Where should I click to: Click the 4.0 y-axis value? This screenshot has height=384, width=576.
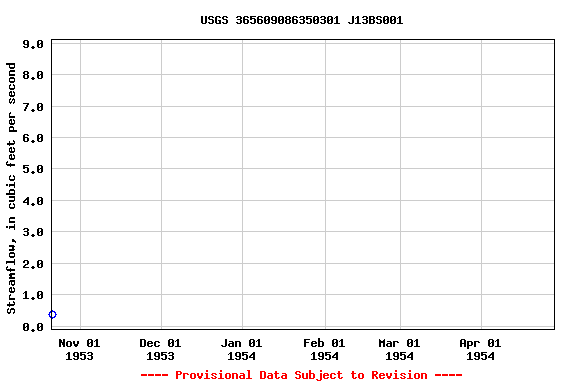point(33,201)
